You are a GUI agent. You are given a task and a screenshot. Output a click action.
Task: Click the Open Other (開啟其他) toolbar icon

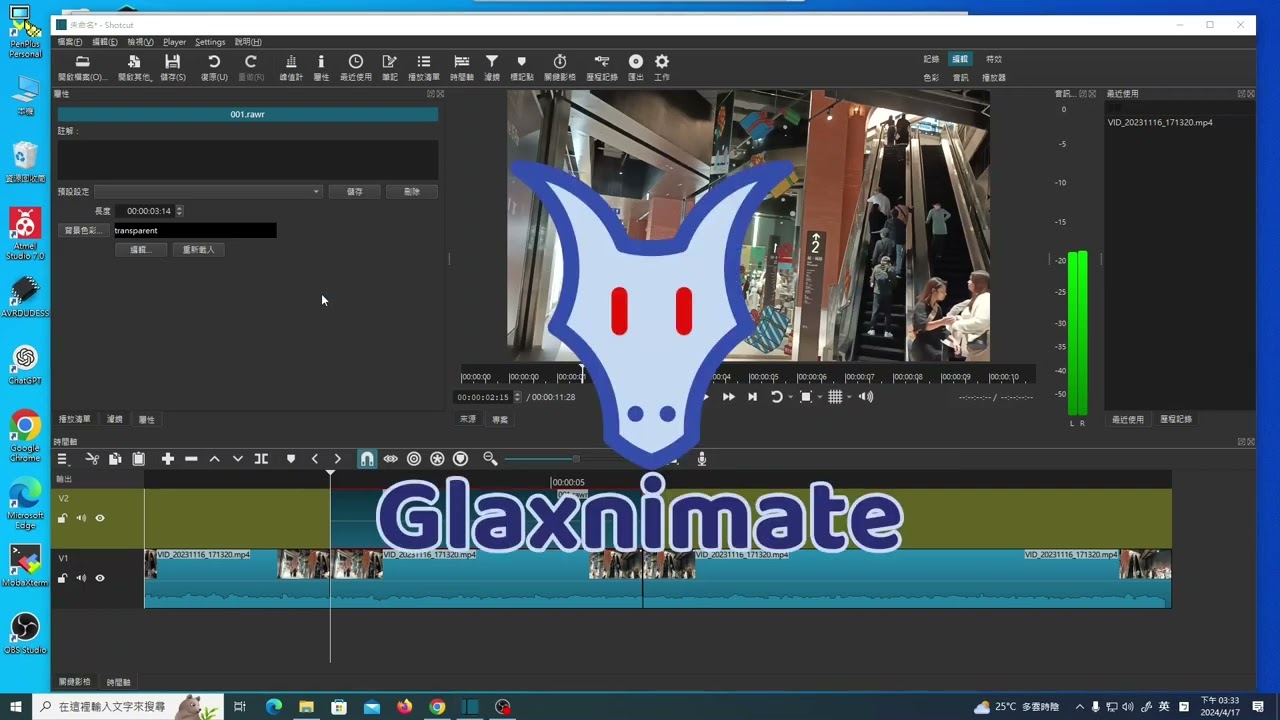[134, 62]
